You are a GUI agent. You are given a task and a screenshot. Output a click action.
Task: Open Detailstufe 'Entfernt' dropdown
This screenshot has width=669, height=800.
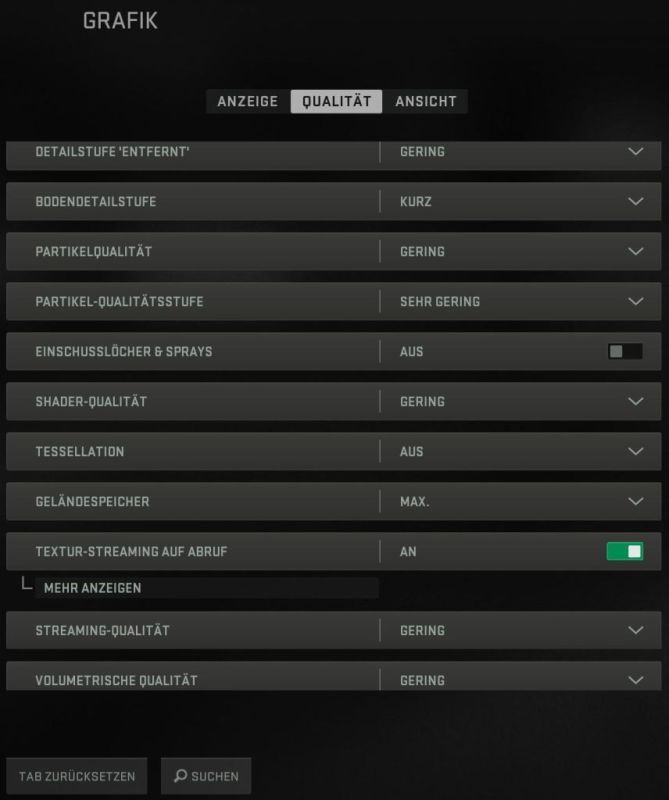635,152
